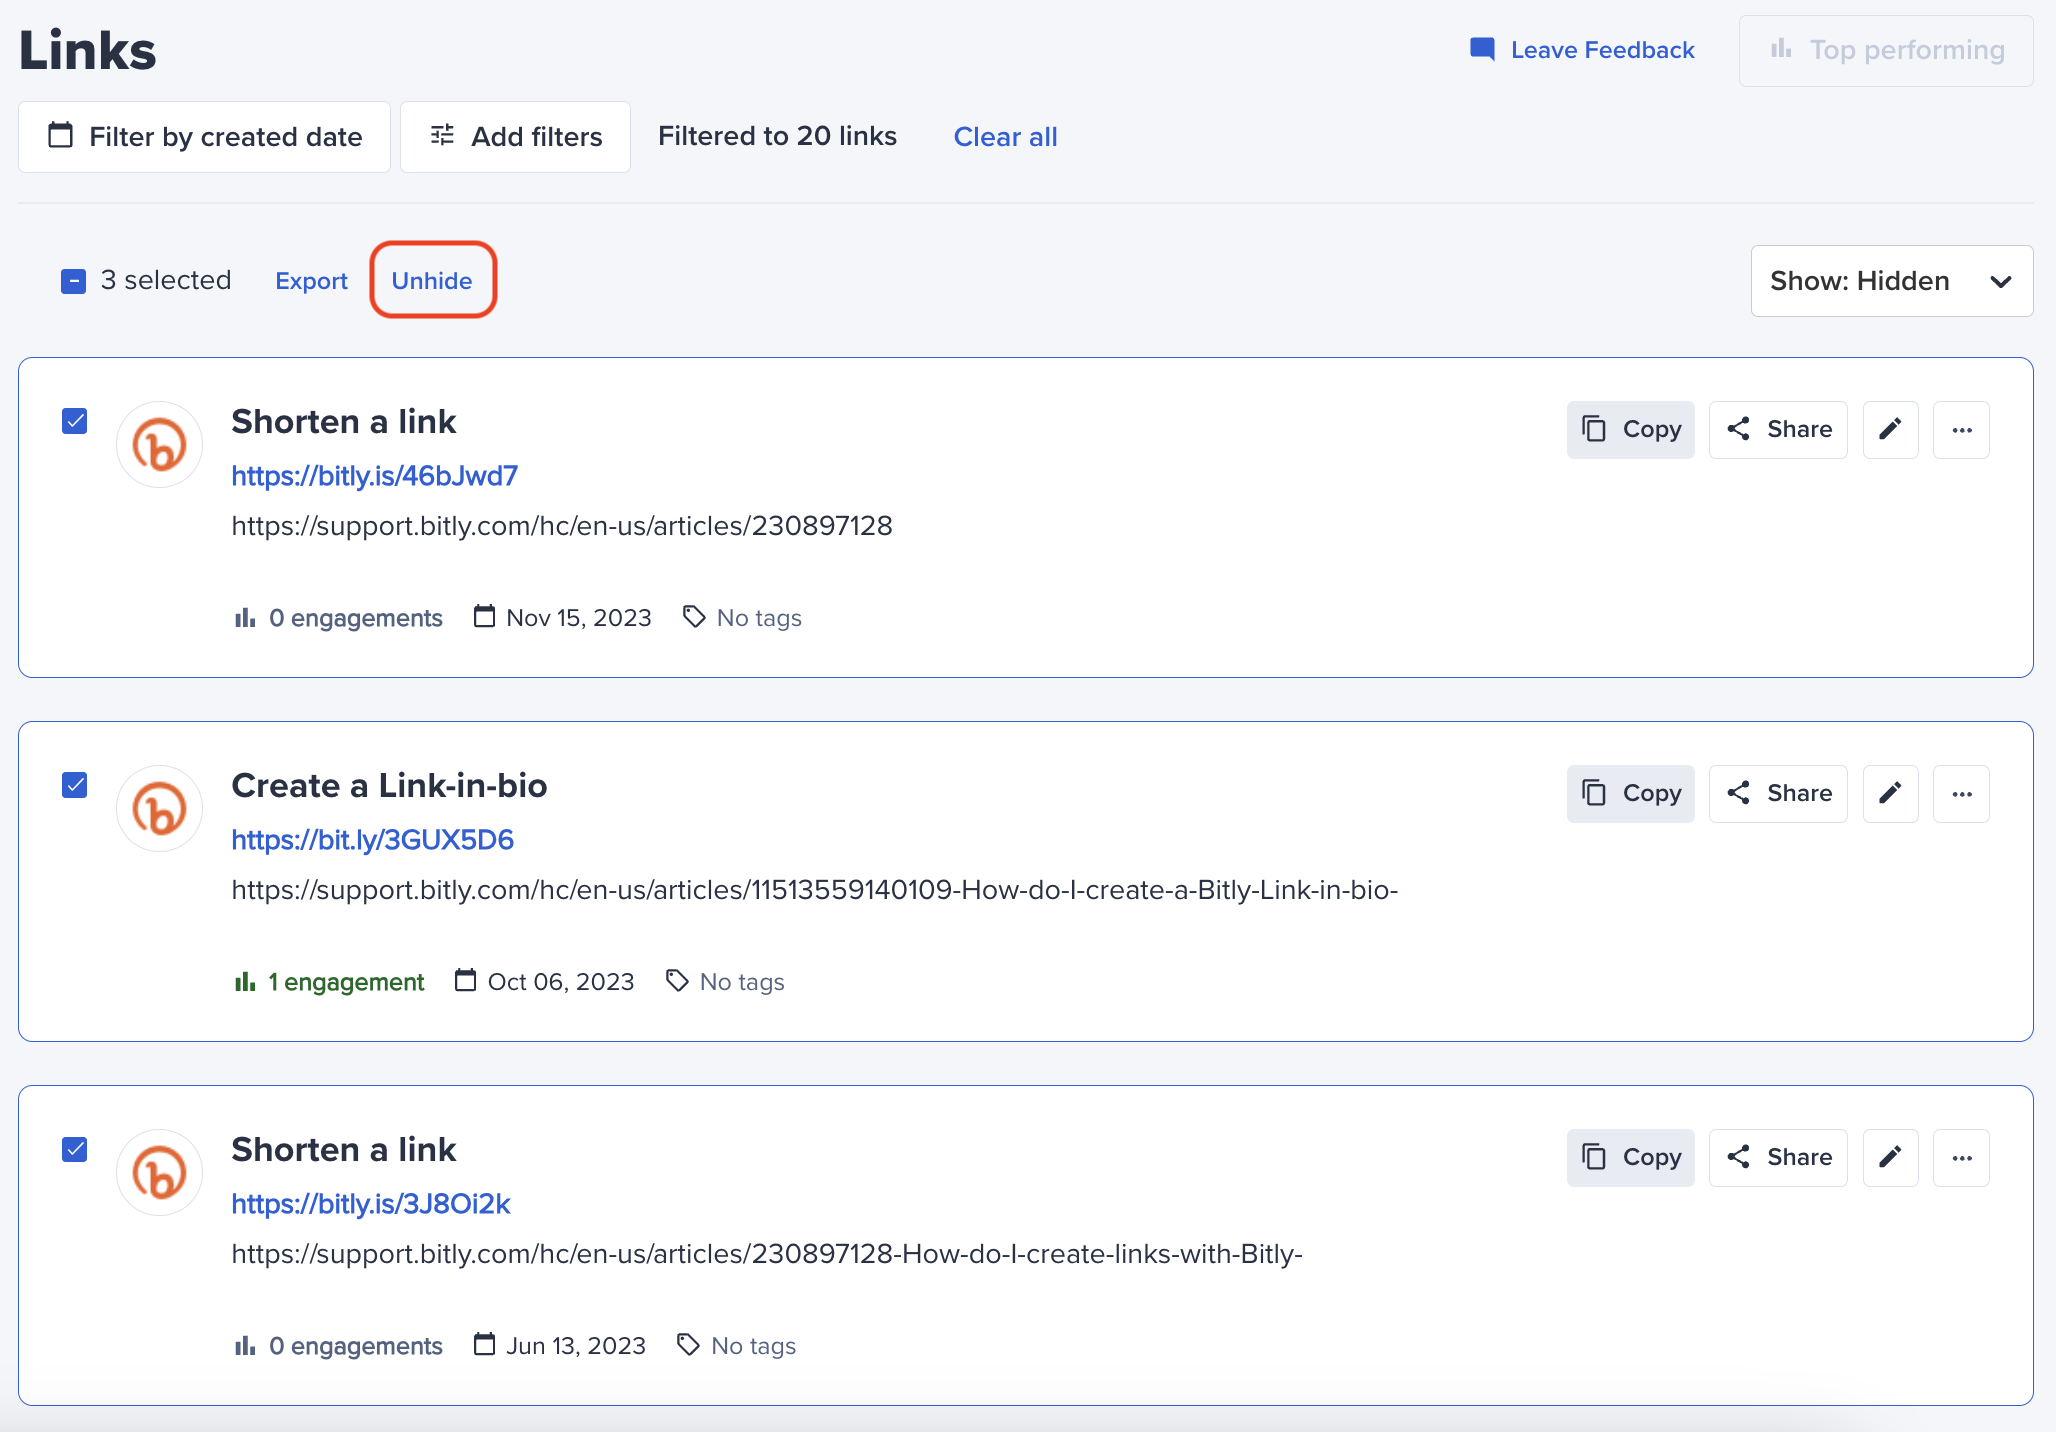Open Filter by created date
This screenshot has width=2056, height=1432.
coord(204,137)
